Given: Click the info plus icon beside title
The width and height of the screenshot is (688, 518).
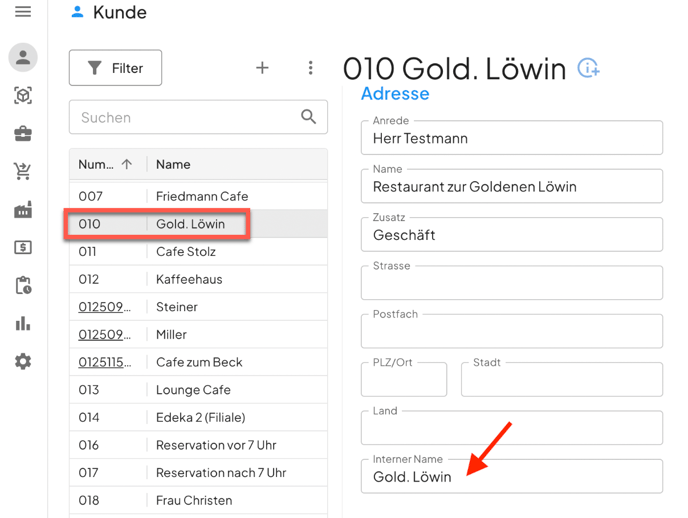Looking at the screenshot, I should tap(589, 68).
